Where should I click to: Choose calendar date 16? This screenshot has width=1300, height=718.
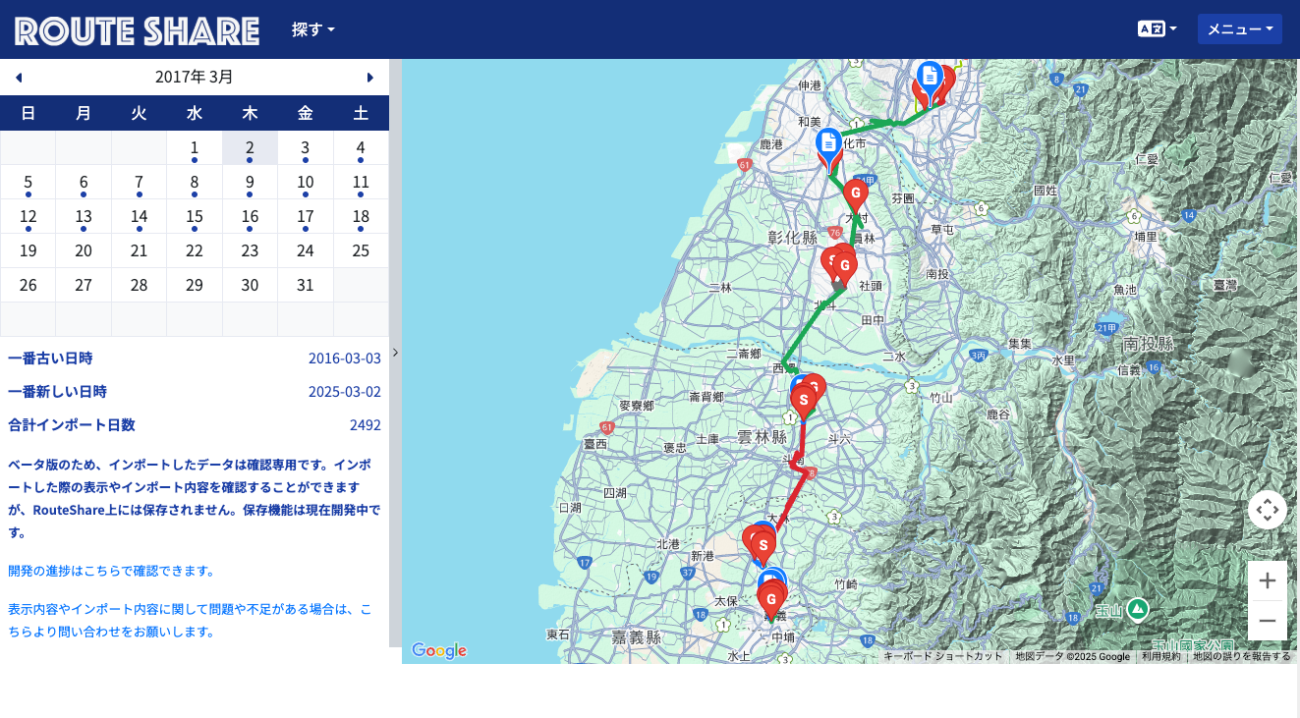250,216
